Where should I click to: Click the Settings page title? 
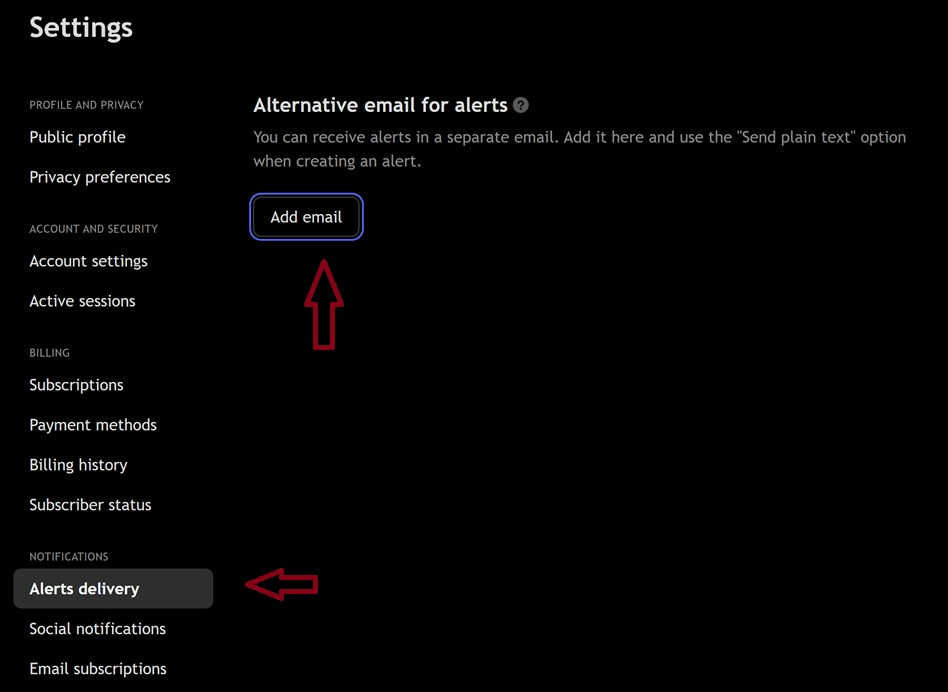pyautogui.click(x=80, y=27)
